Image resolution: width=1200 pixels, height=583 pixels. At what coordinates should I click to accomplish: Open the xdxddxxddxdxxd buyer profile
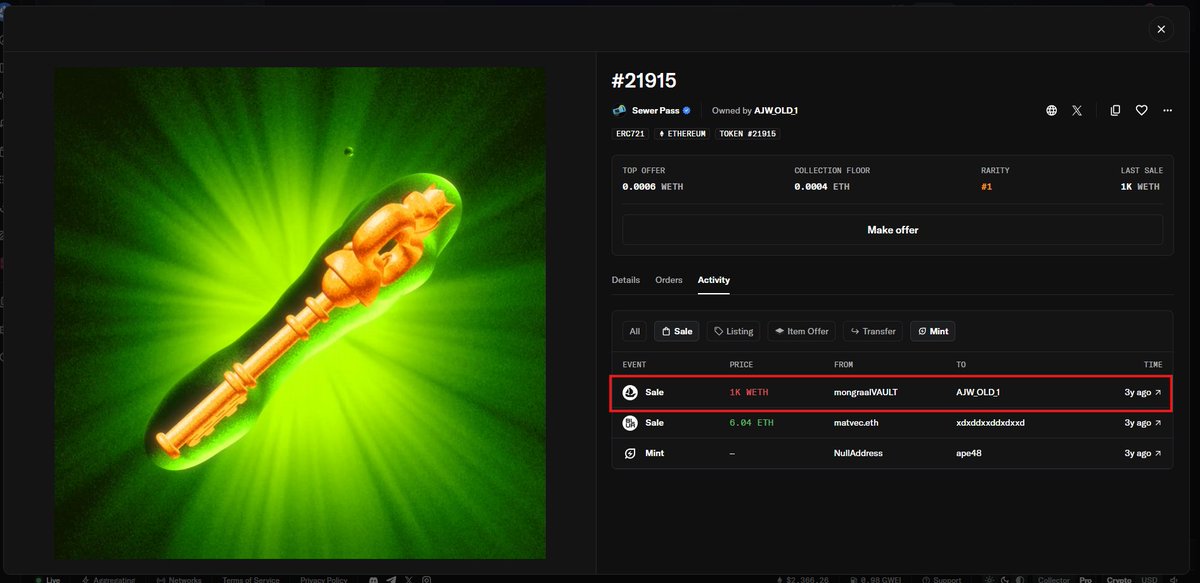[x=990, y=423]
